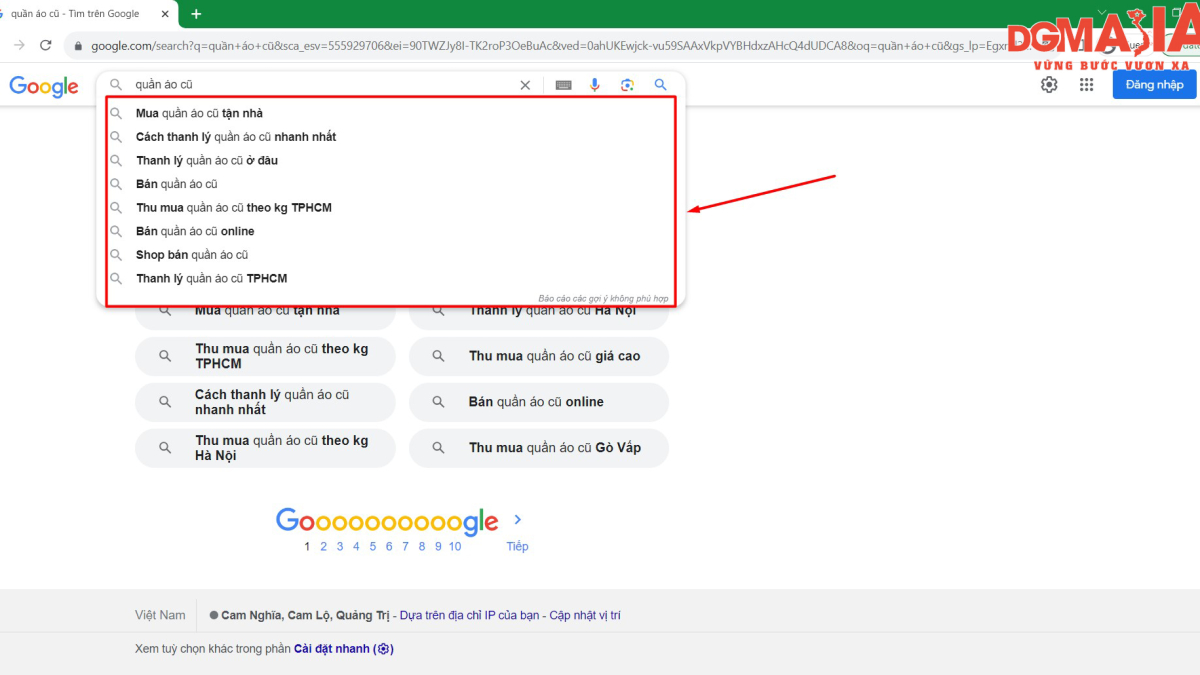
Task: Go to results page 2
Action: [x=323, y=546]
